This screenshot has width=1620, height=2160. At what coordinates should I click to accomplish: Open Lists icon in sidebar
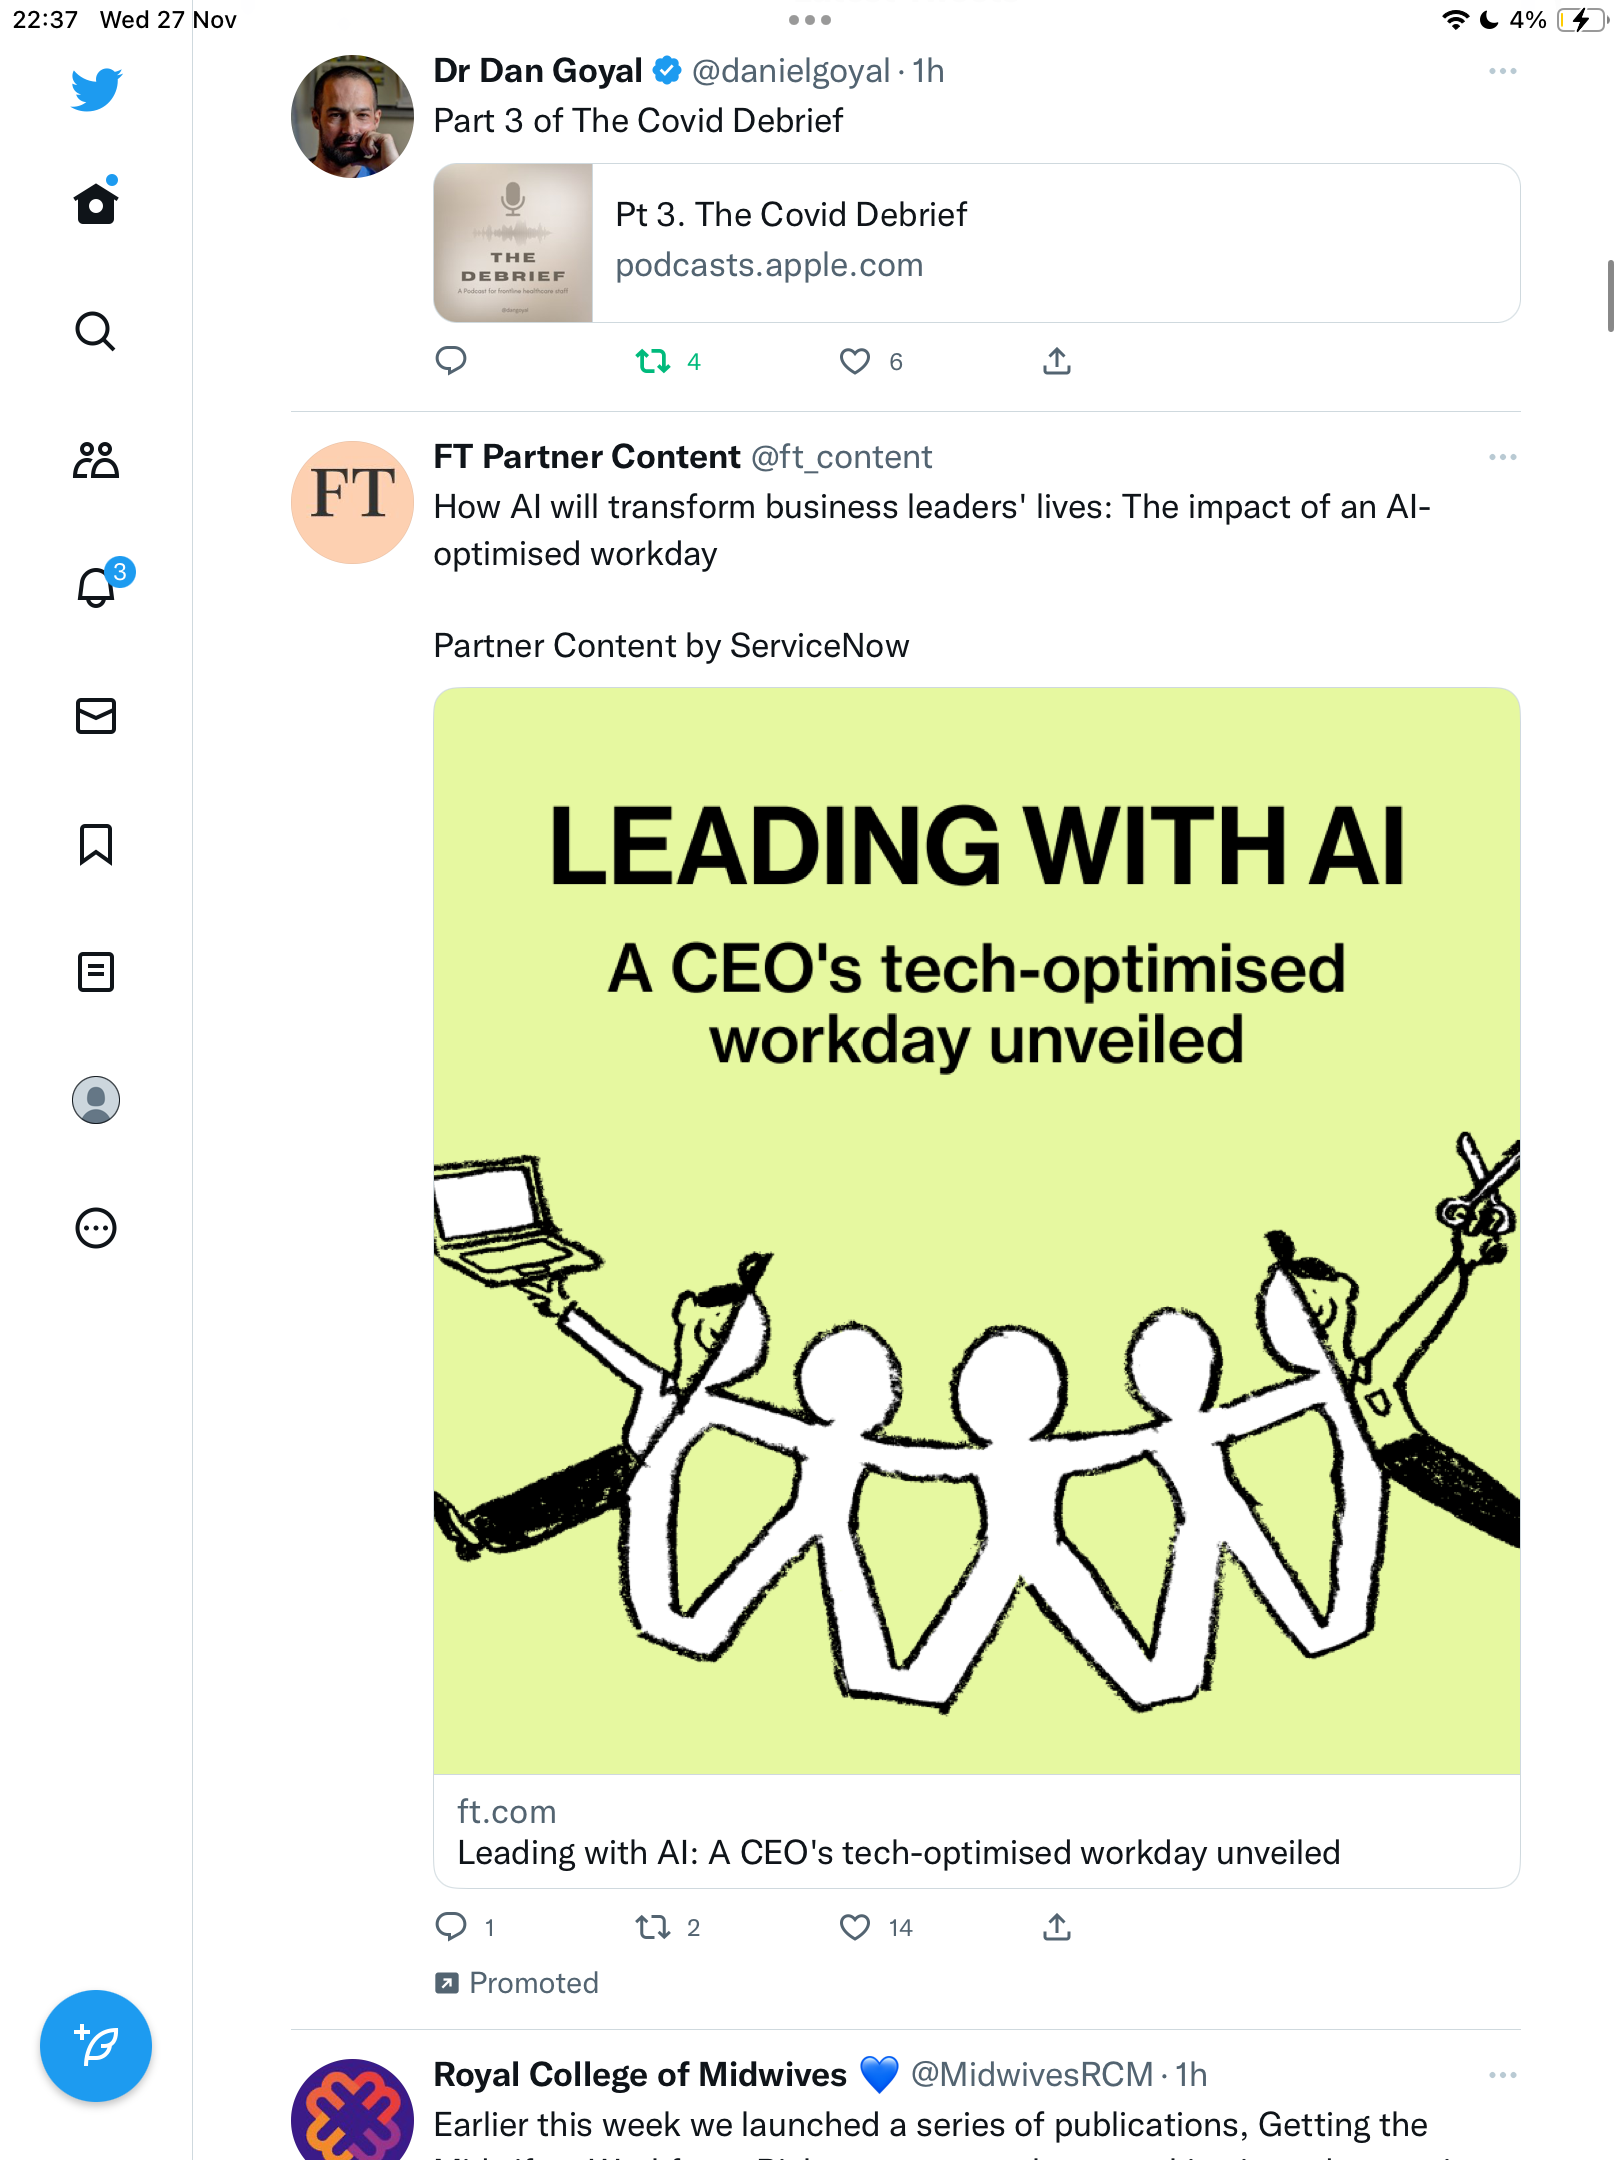pos(96,972)
